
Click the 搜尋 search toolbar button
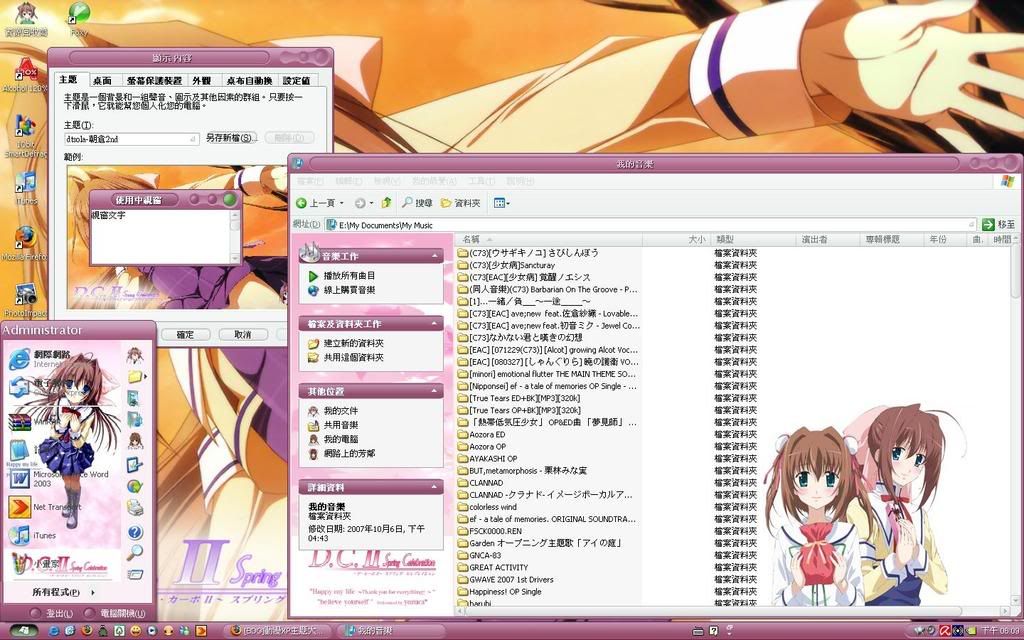point(417,203)
